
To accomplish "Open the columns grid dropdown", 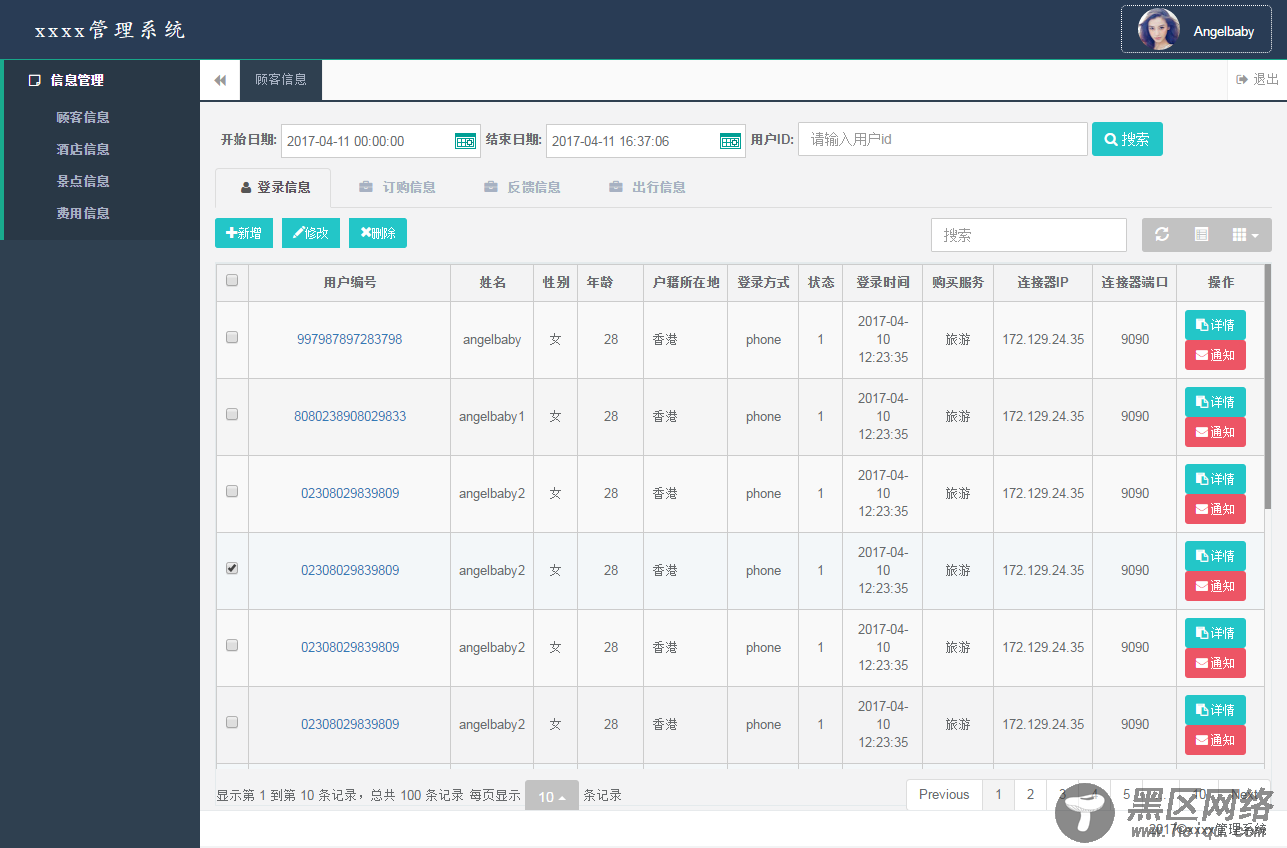I will pos(1246,234).
